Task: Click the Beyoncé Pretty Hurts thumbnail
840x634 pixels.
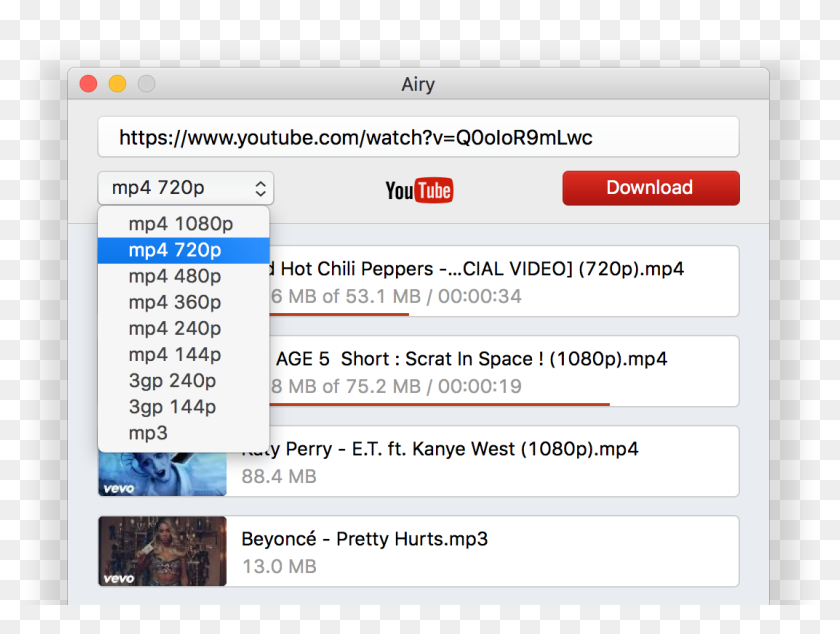Action: coord(162,551)
